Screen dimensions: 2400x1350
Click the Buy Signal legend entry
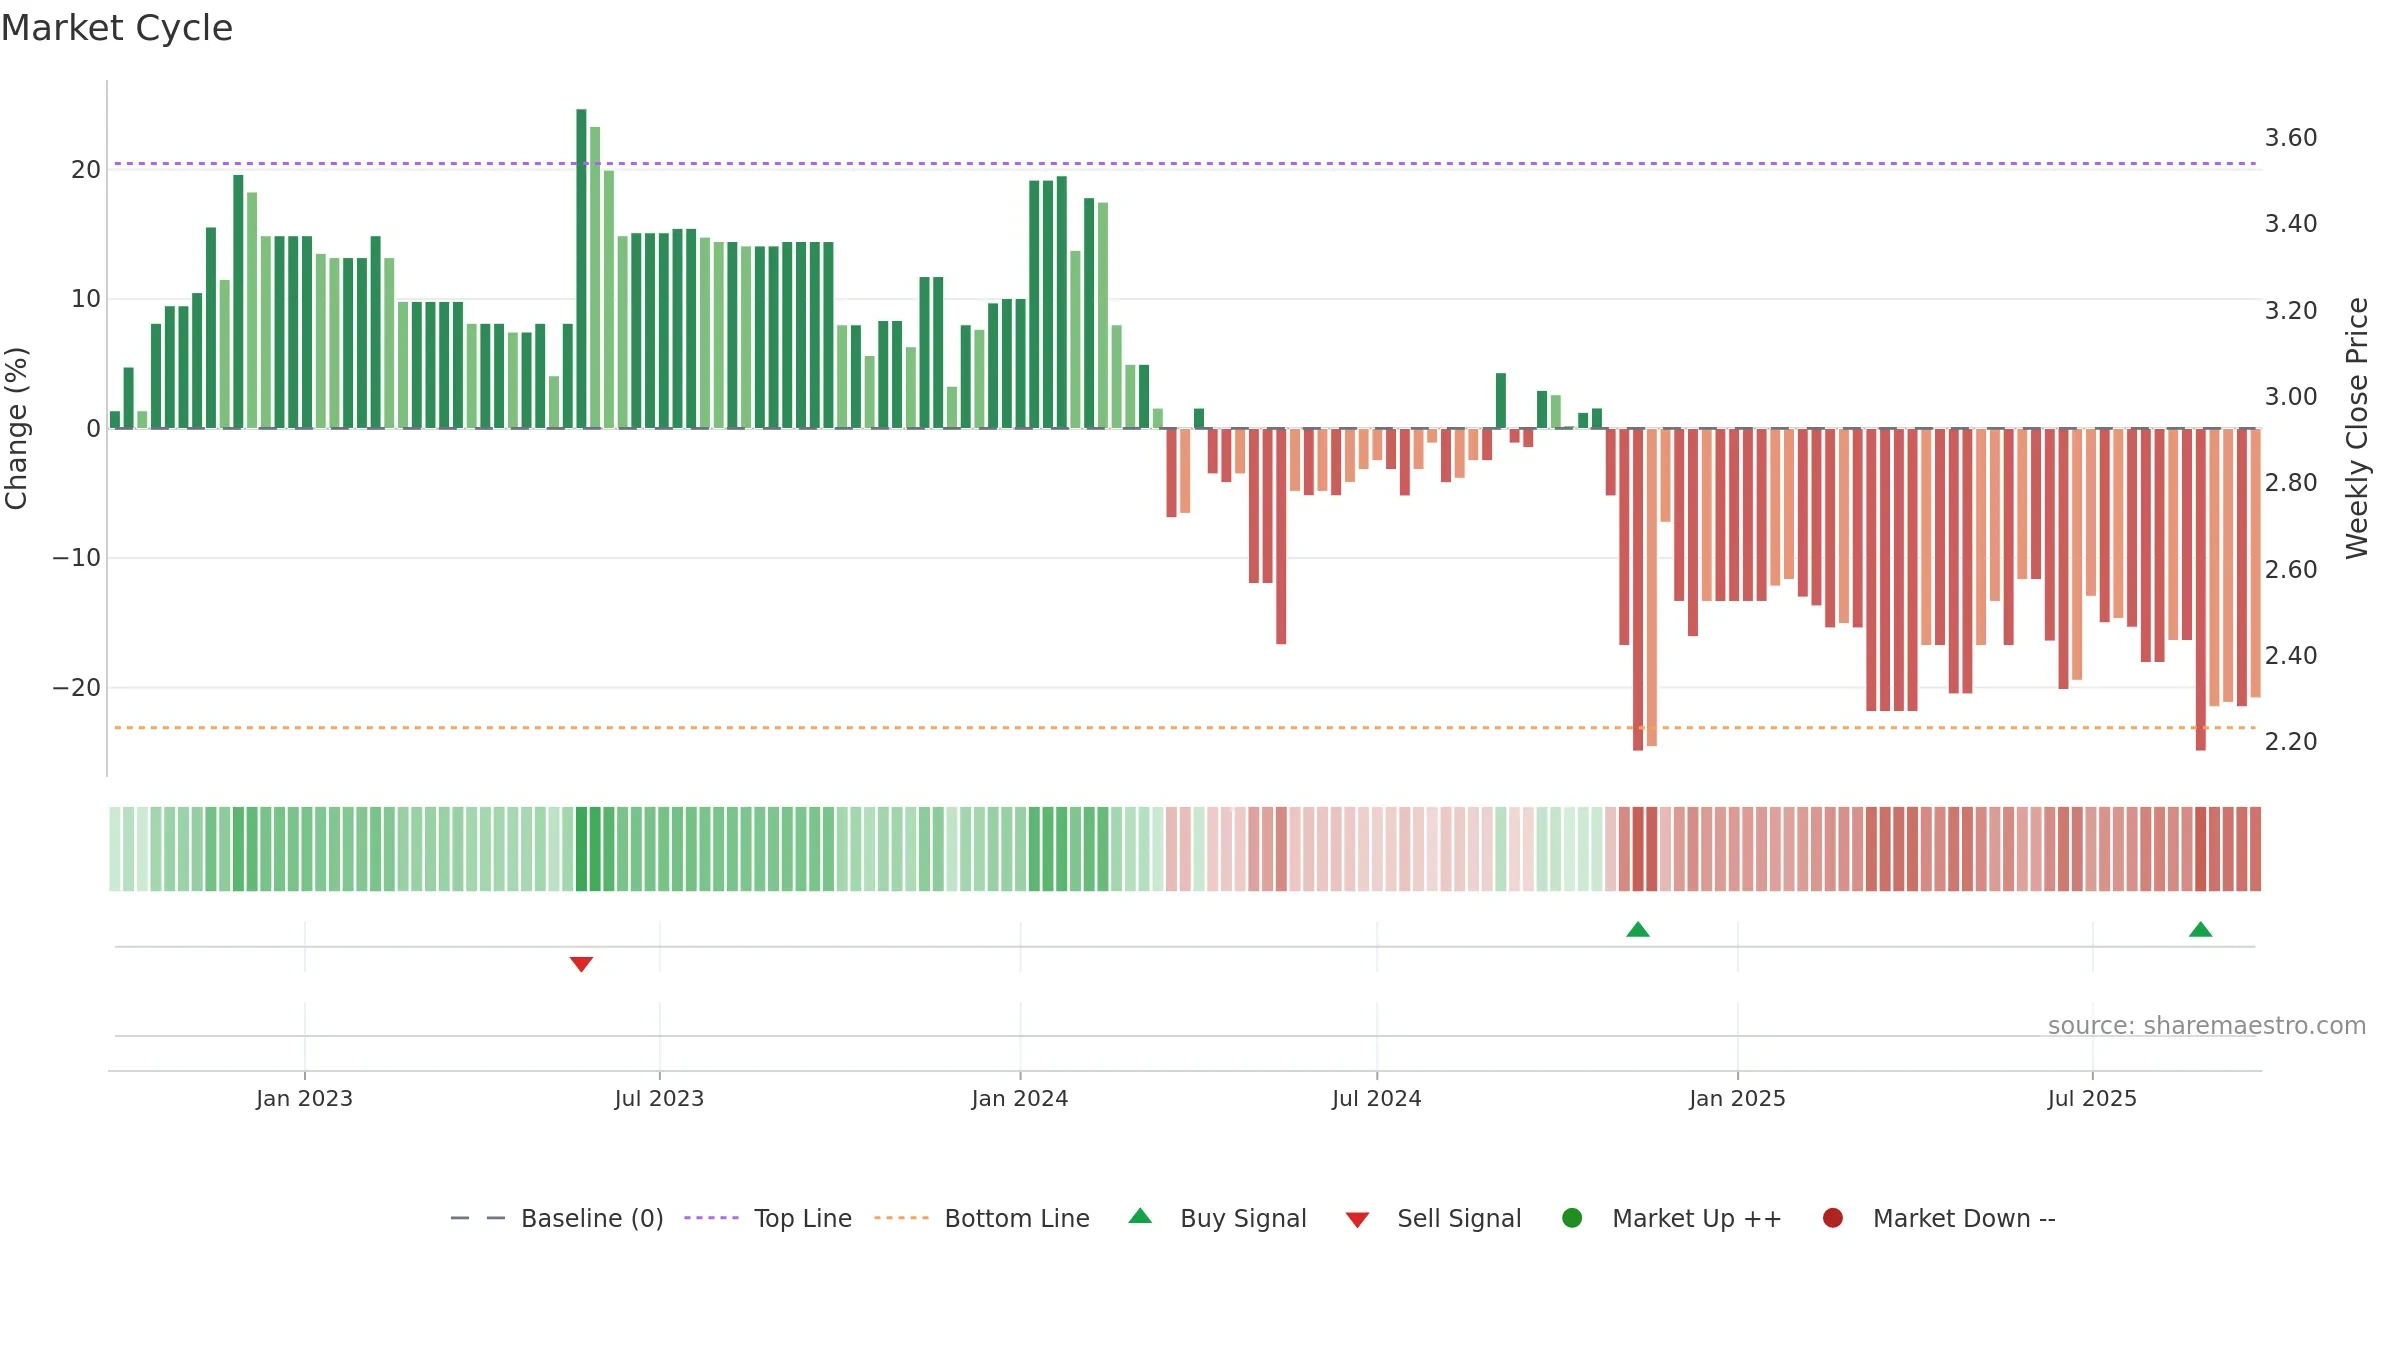click(x=1217, y=1218)
